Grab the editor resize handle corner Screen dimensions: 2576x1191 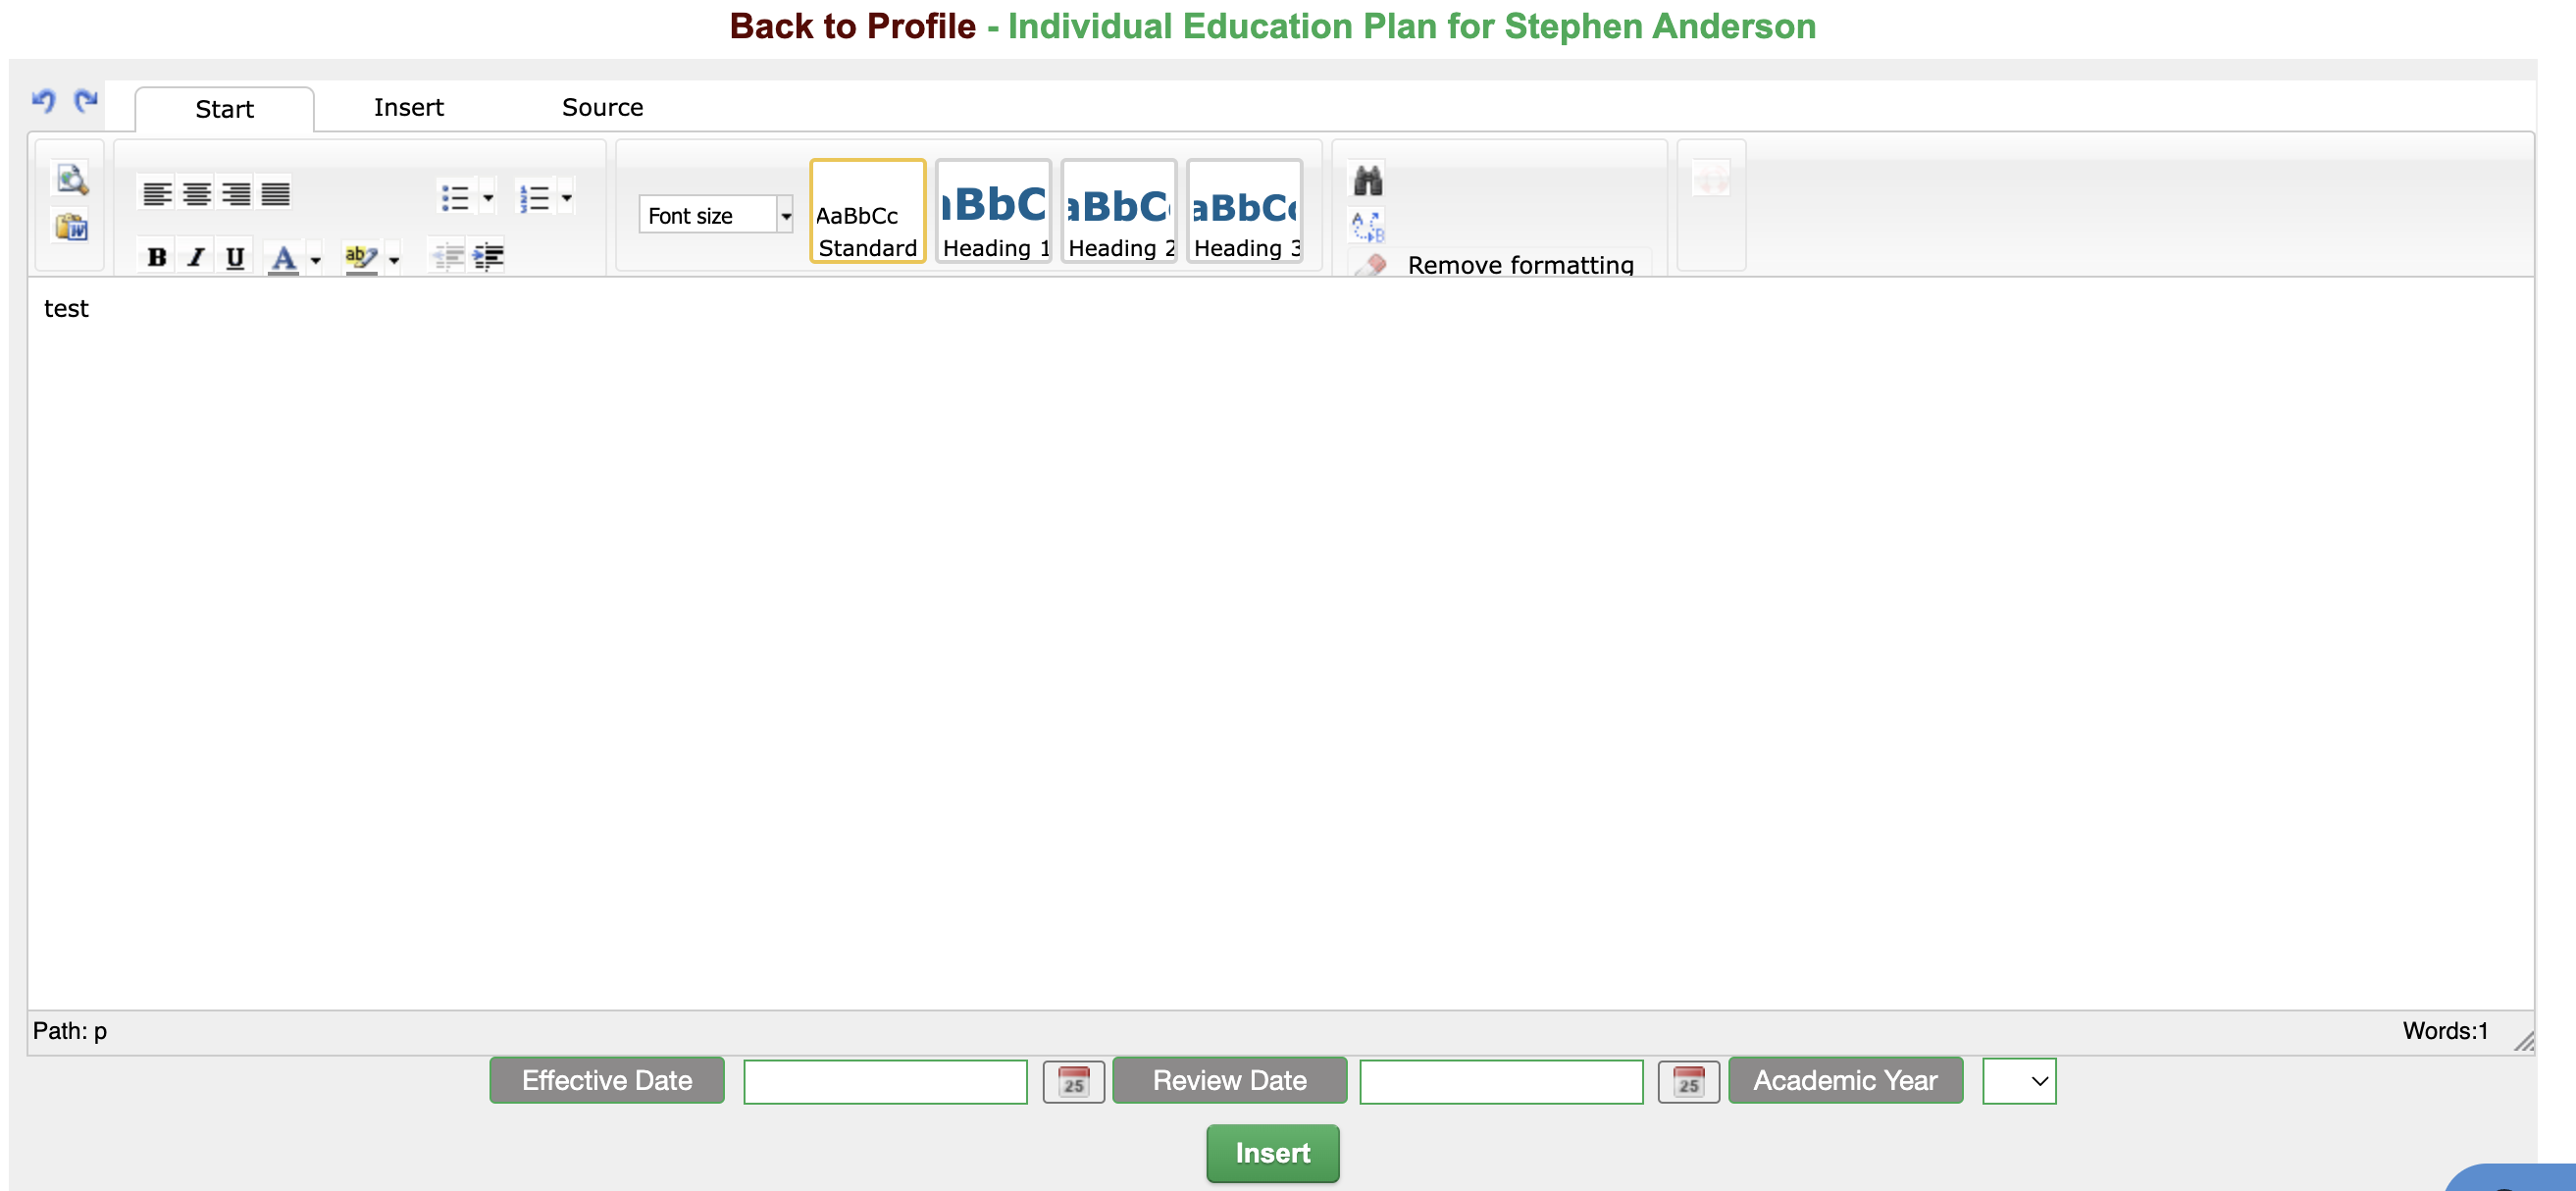click(x=2524, y=1041)
